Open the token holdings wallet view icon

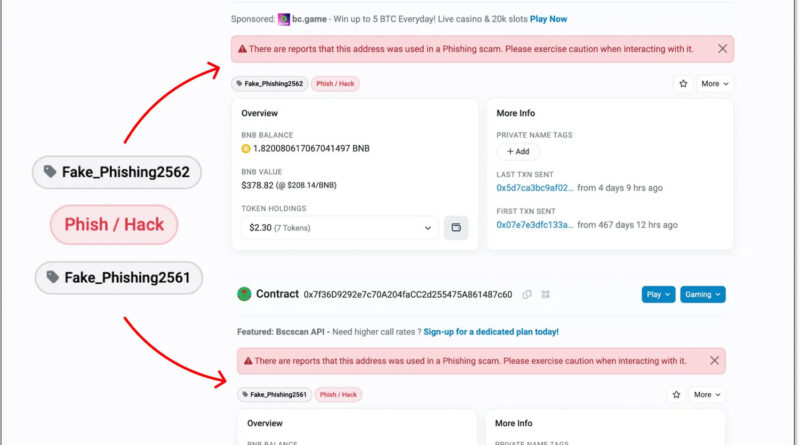tap(456, 228)
